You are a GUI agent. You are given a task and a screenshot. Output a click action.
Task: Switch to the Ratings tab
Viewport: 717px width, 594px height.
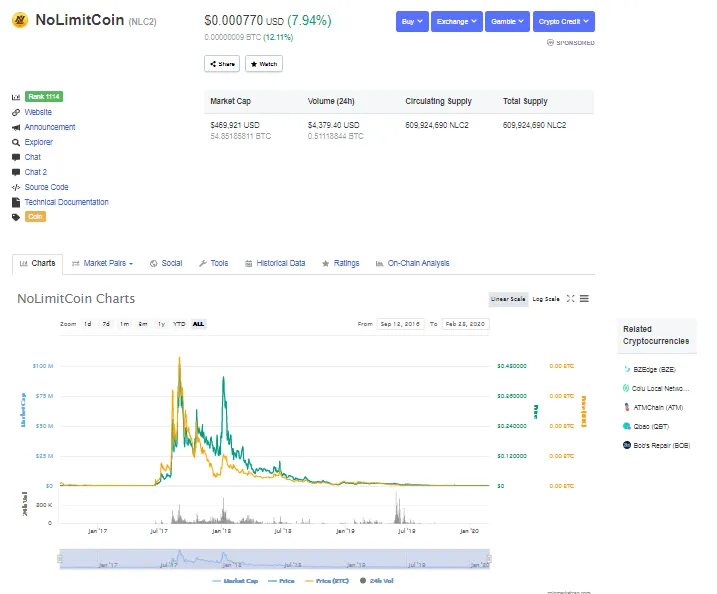click(341, 263)
